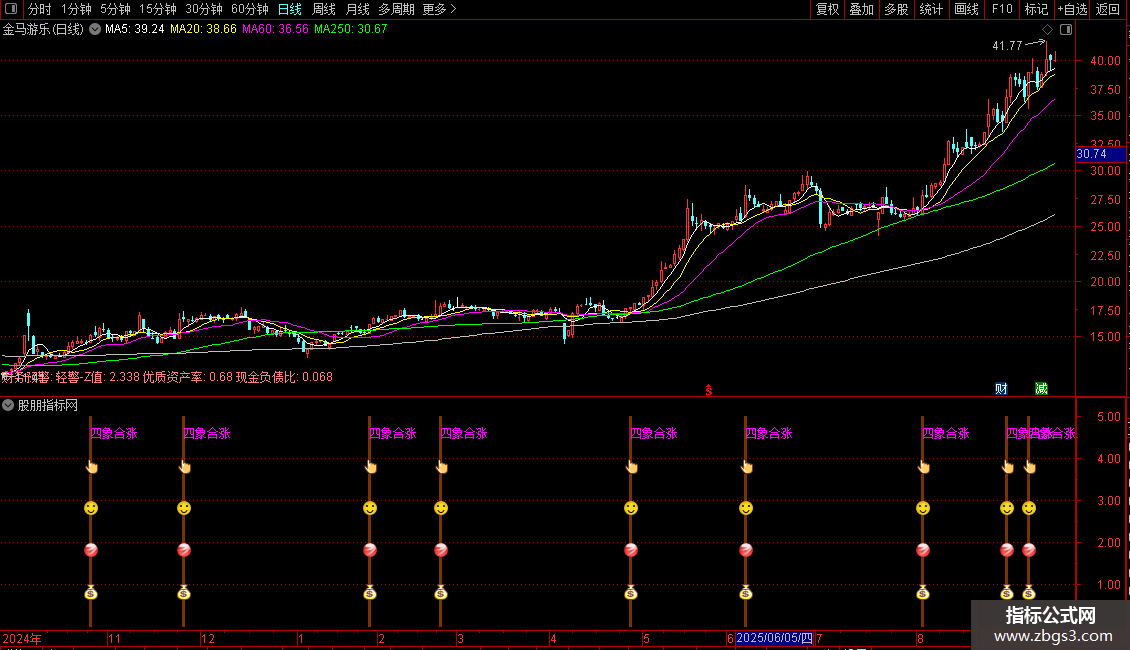Image resolution: width=1130 pixels, height=650 pixels.
Task: Click the money bag icon on sixth signal line
Action: 746,592
